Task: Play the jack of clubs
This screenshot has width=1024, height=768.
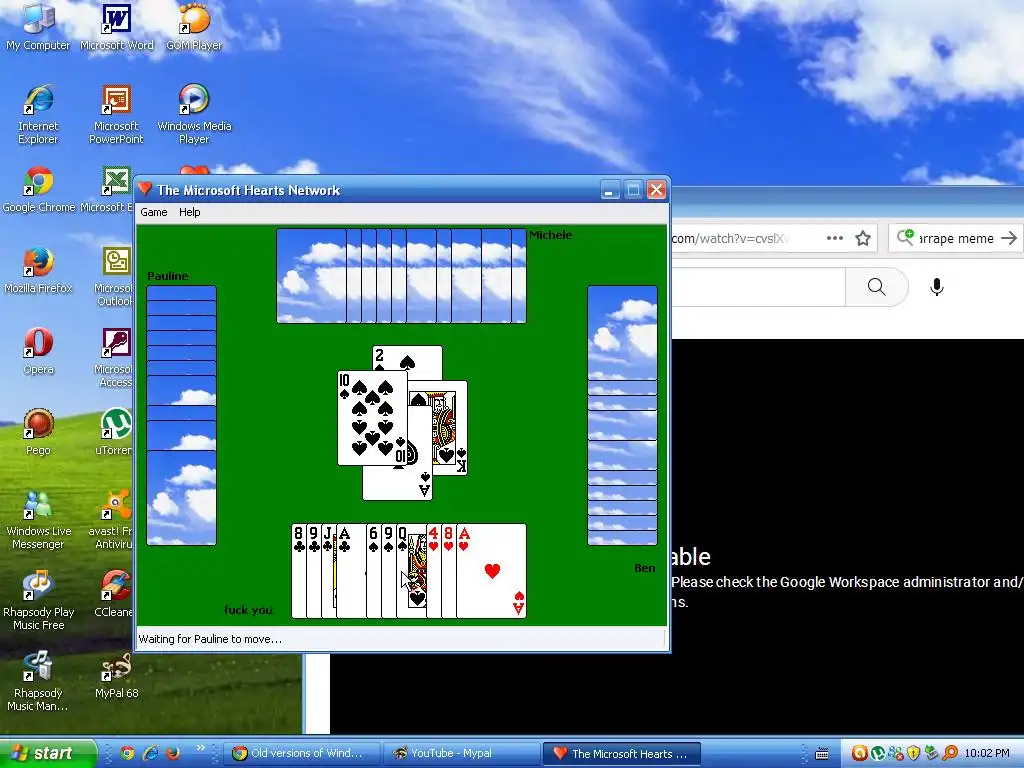Action: pos(328,571)
